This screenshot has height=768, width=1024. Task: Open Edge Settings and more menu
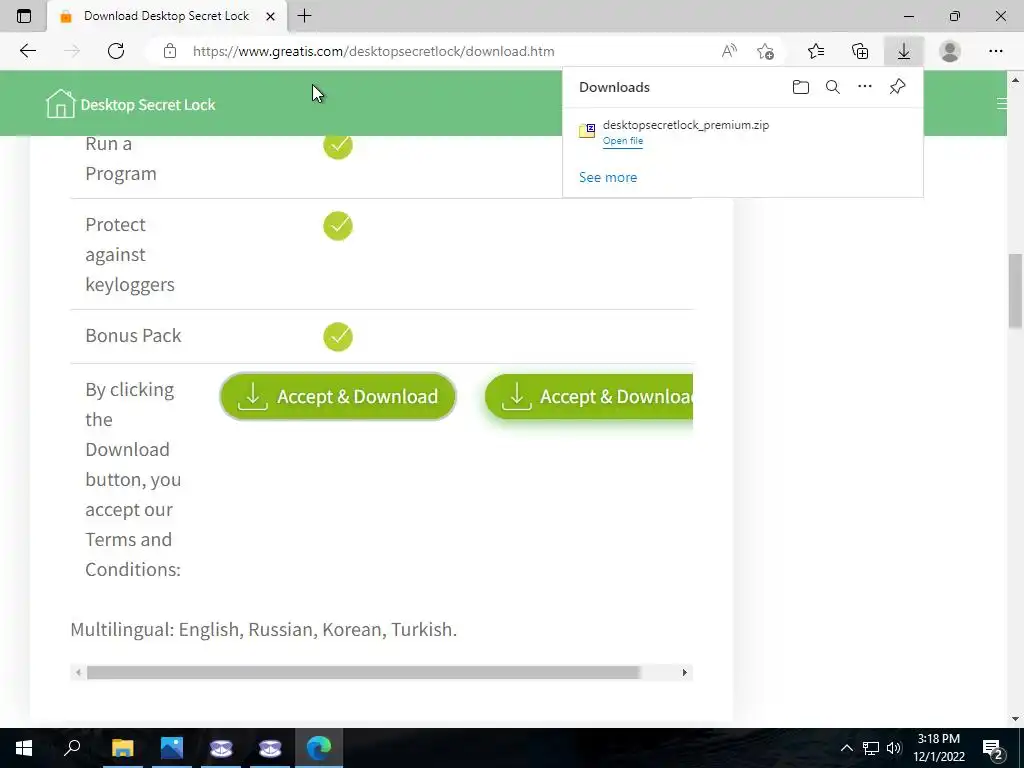tap(995, 51)
